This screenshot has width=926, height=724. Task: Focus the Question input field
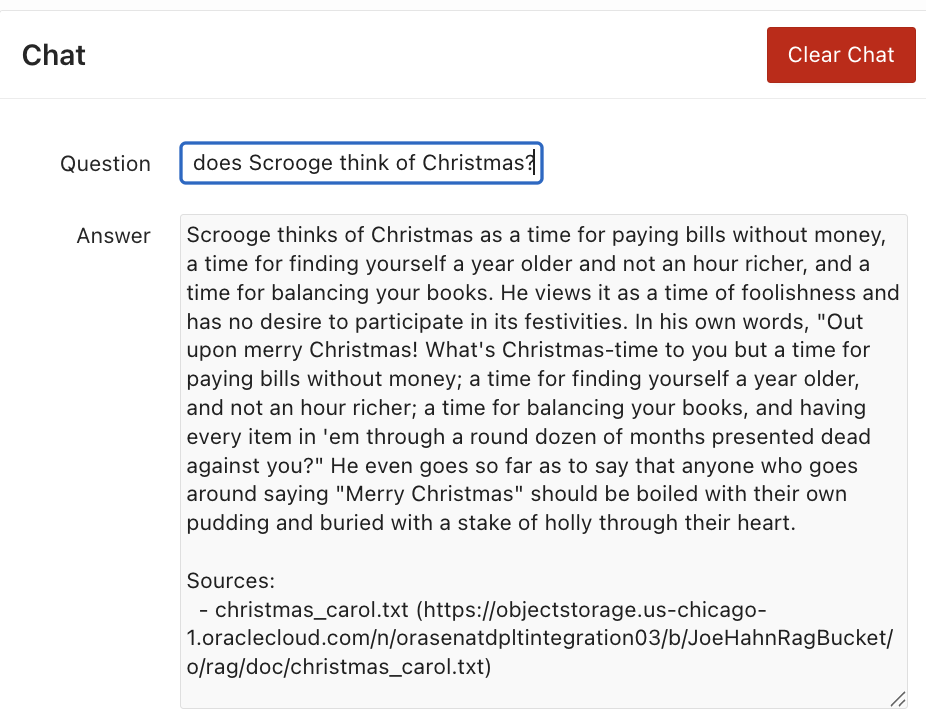(x=361, y=163)
